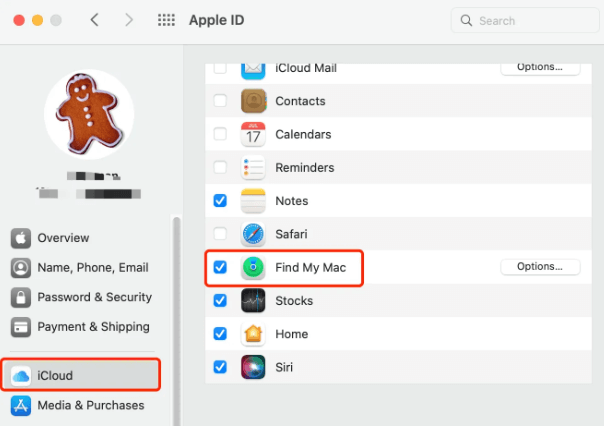Open Media & Purchases pane

coord(90,405)
